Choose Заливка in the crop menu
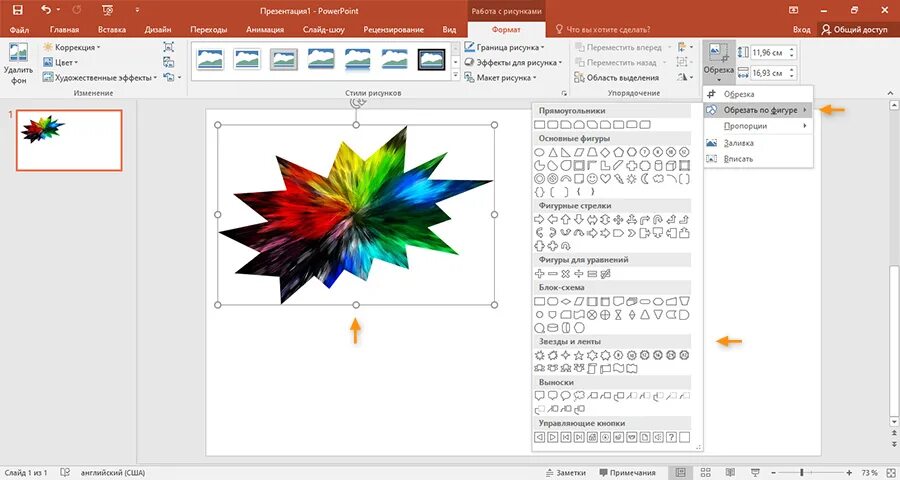900x480 pixels. [758, 143]
